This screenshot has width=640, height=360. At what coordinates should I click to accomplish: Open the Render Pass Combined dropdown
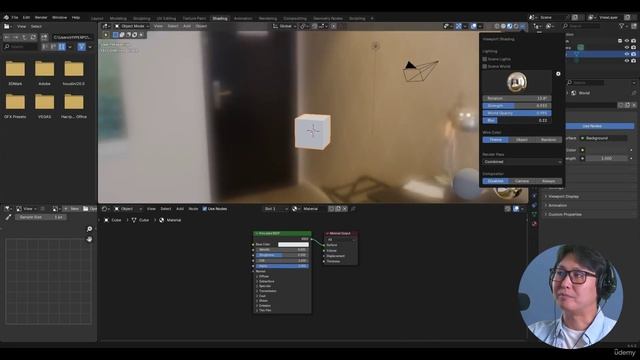click(x=522, y=162)
